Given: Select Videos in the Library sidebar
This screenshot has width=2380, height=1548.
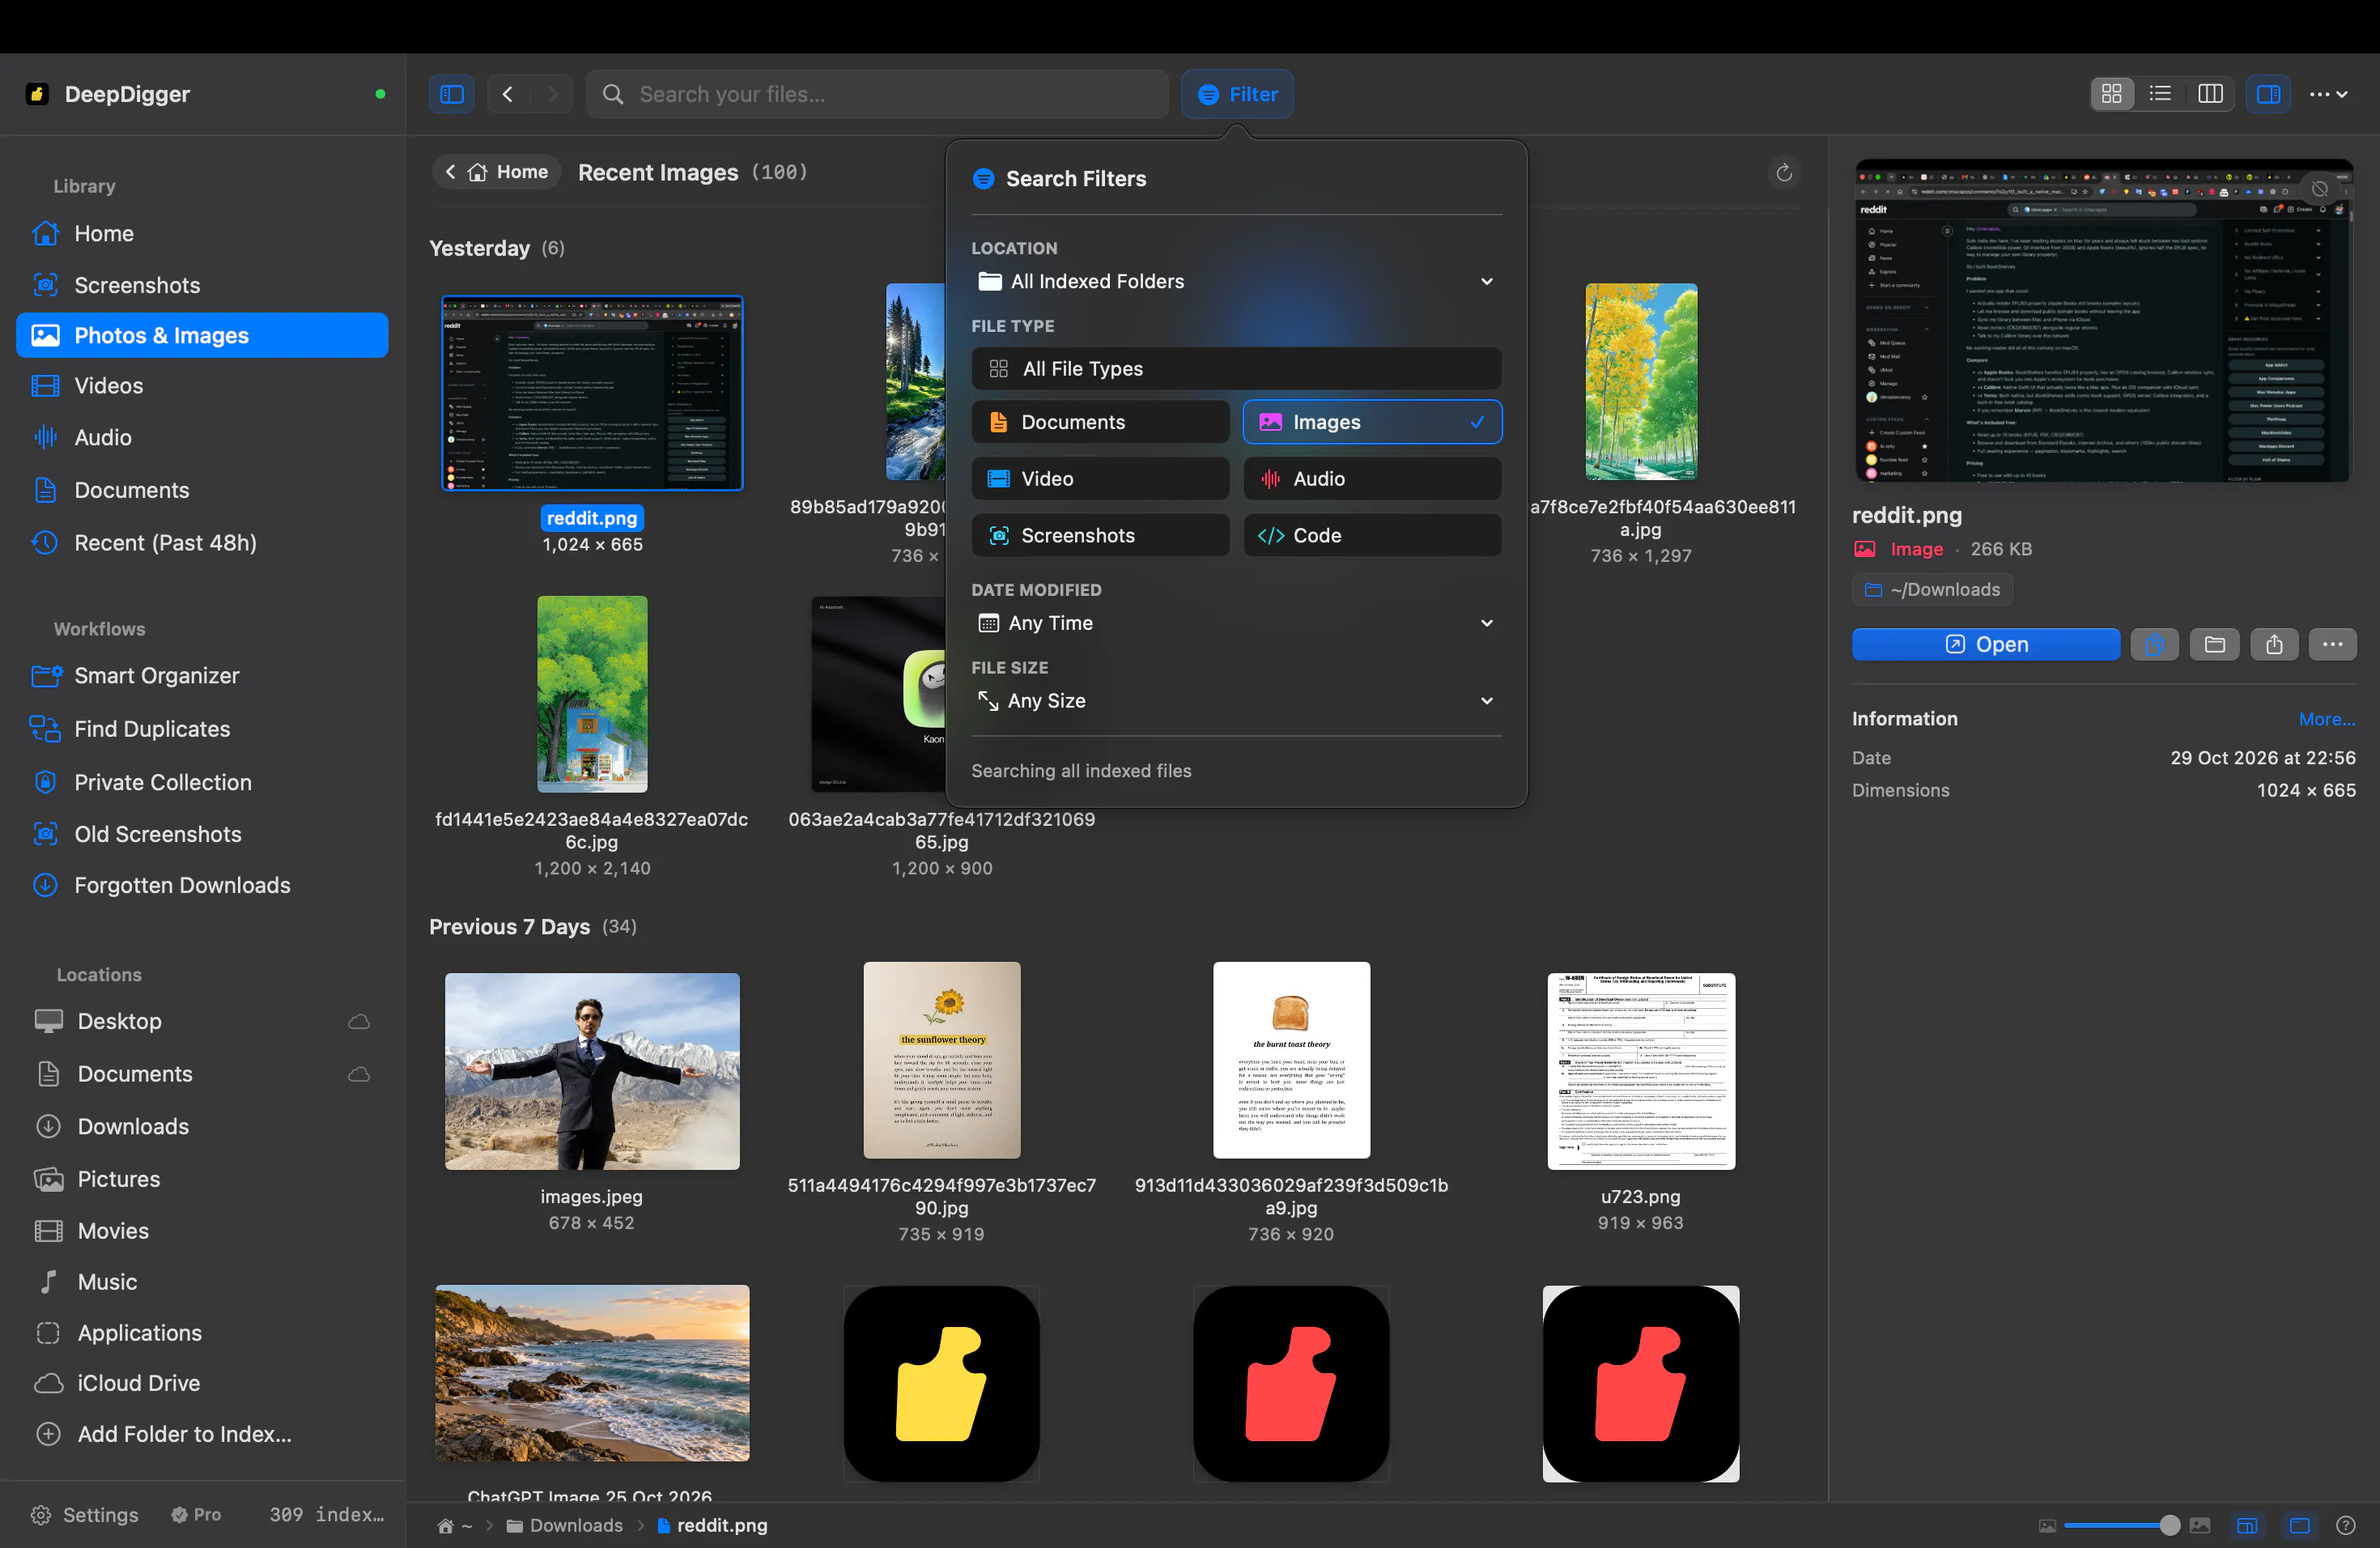Looking at the screenshot, I should click(203, 386).
